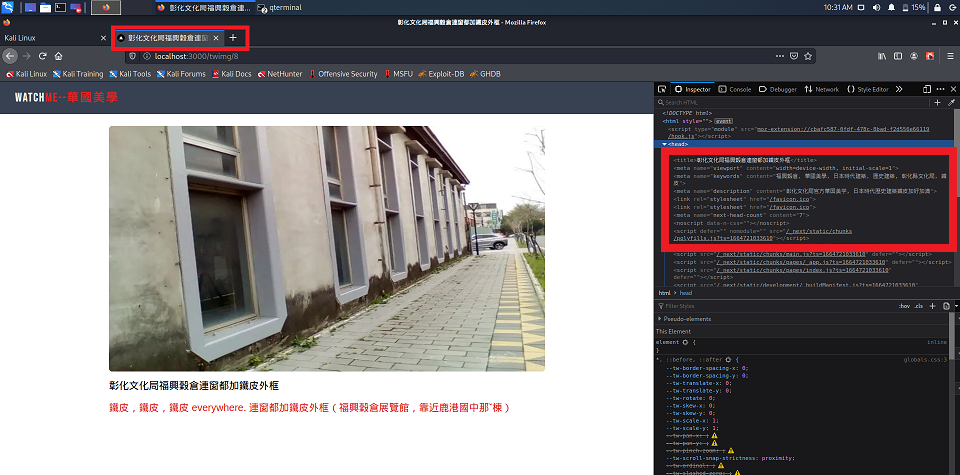Toggle print media simulation icon
Image resolution: width=960 pixels, height=475 pixels.
pos(947,306)
